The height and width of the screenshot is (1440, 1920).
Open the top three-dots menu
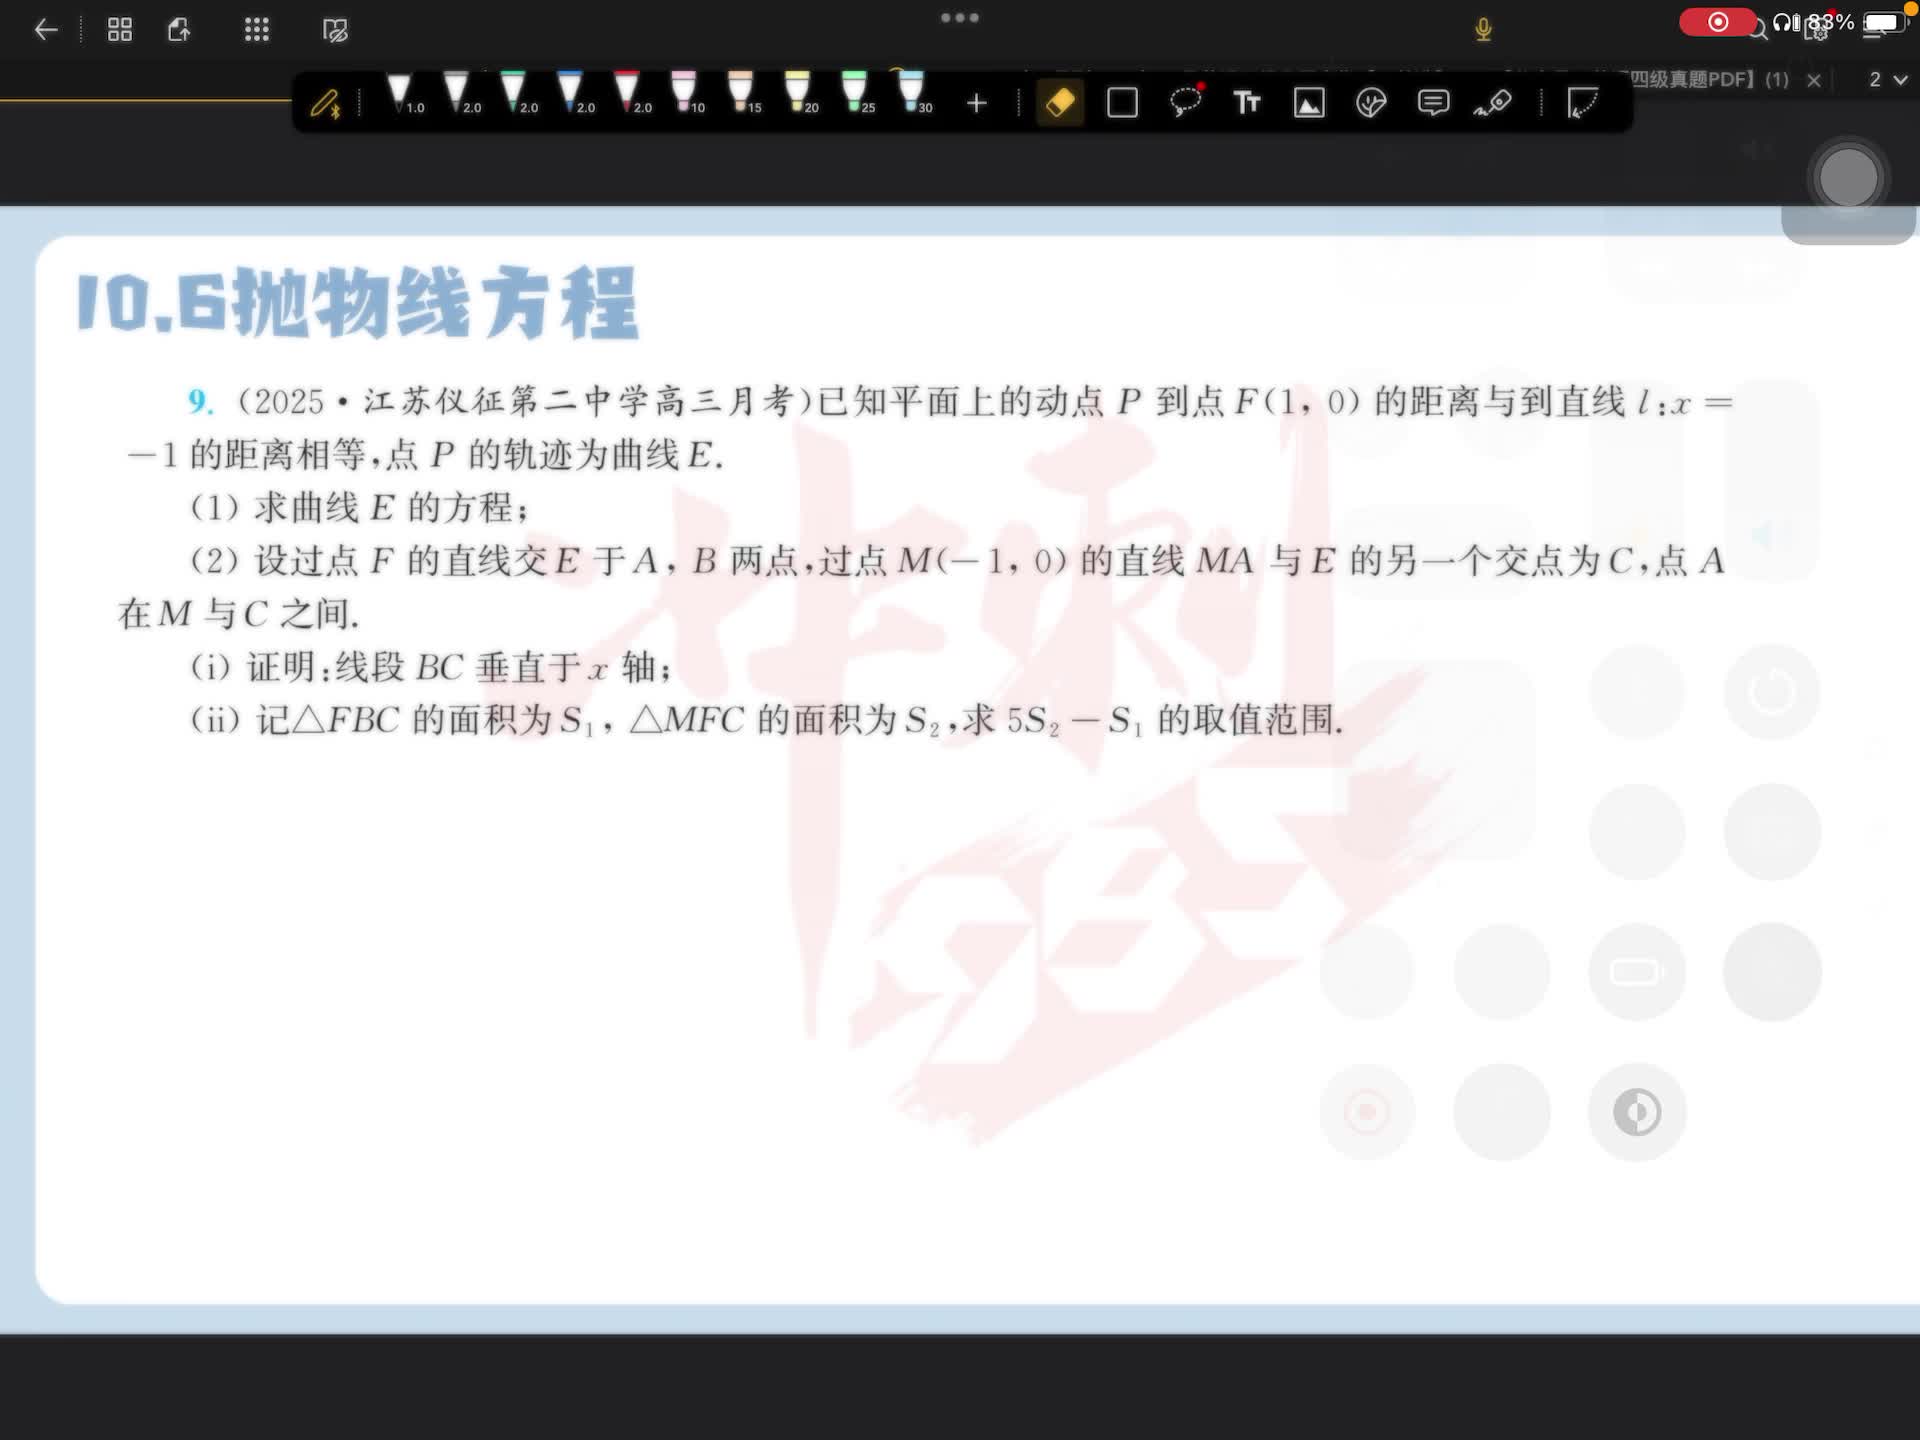coord(959,18)
